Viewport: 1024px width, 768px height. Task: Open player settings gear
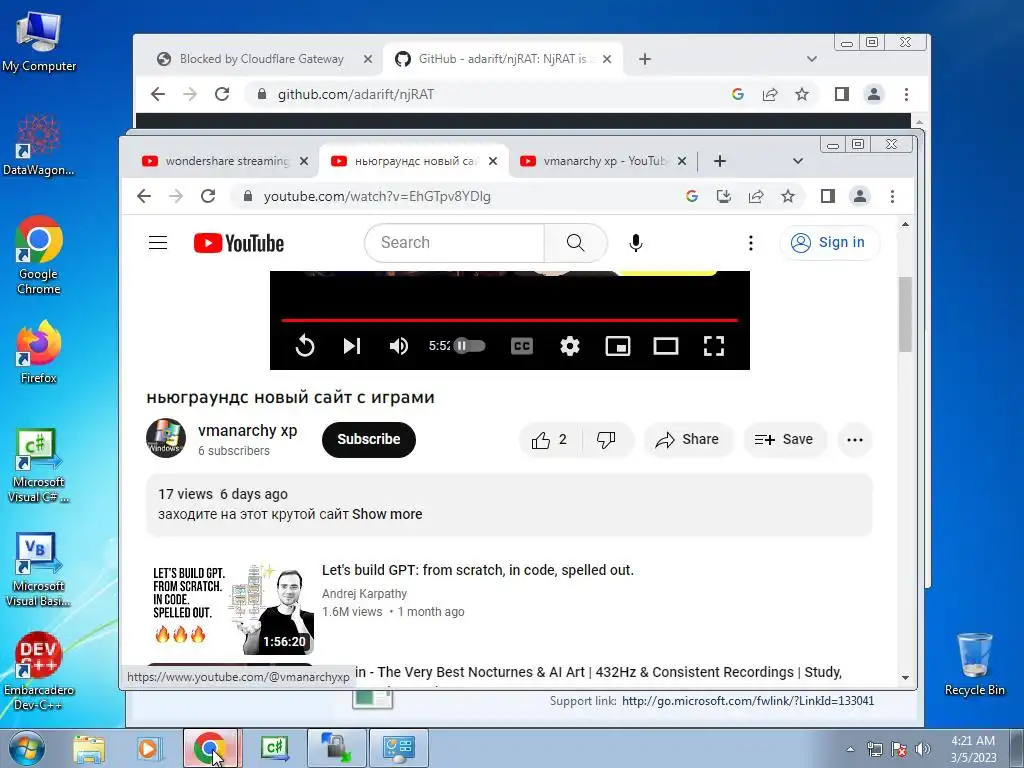[569, 345]
